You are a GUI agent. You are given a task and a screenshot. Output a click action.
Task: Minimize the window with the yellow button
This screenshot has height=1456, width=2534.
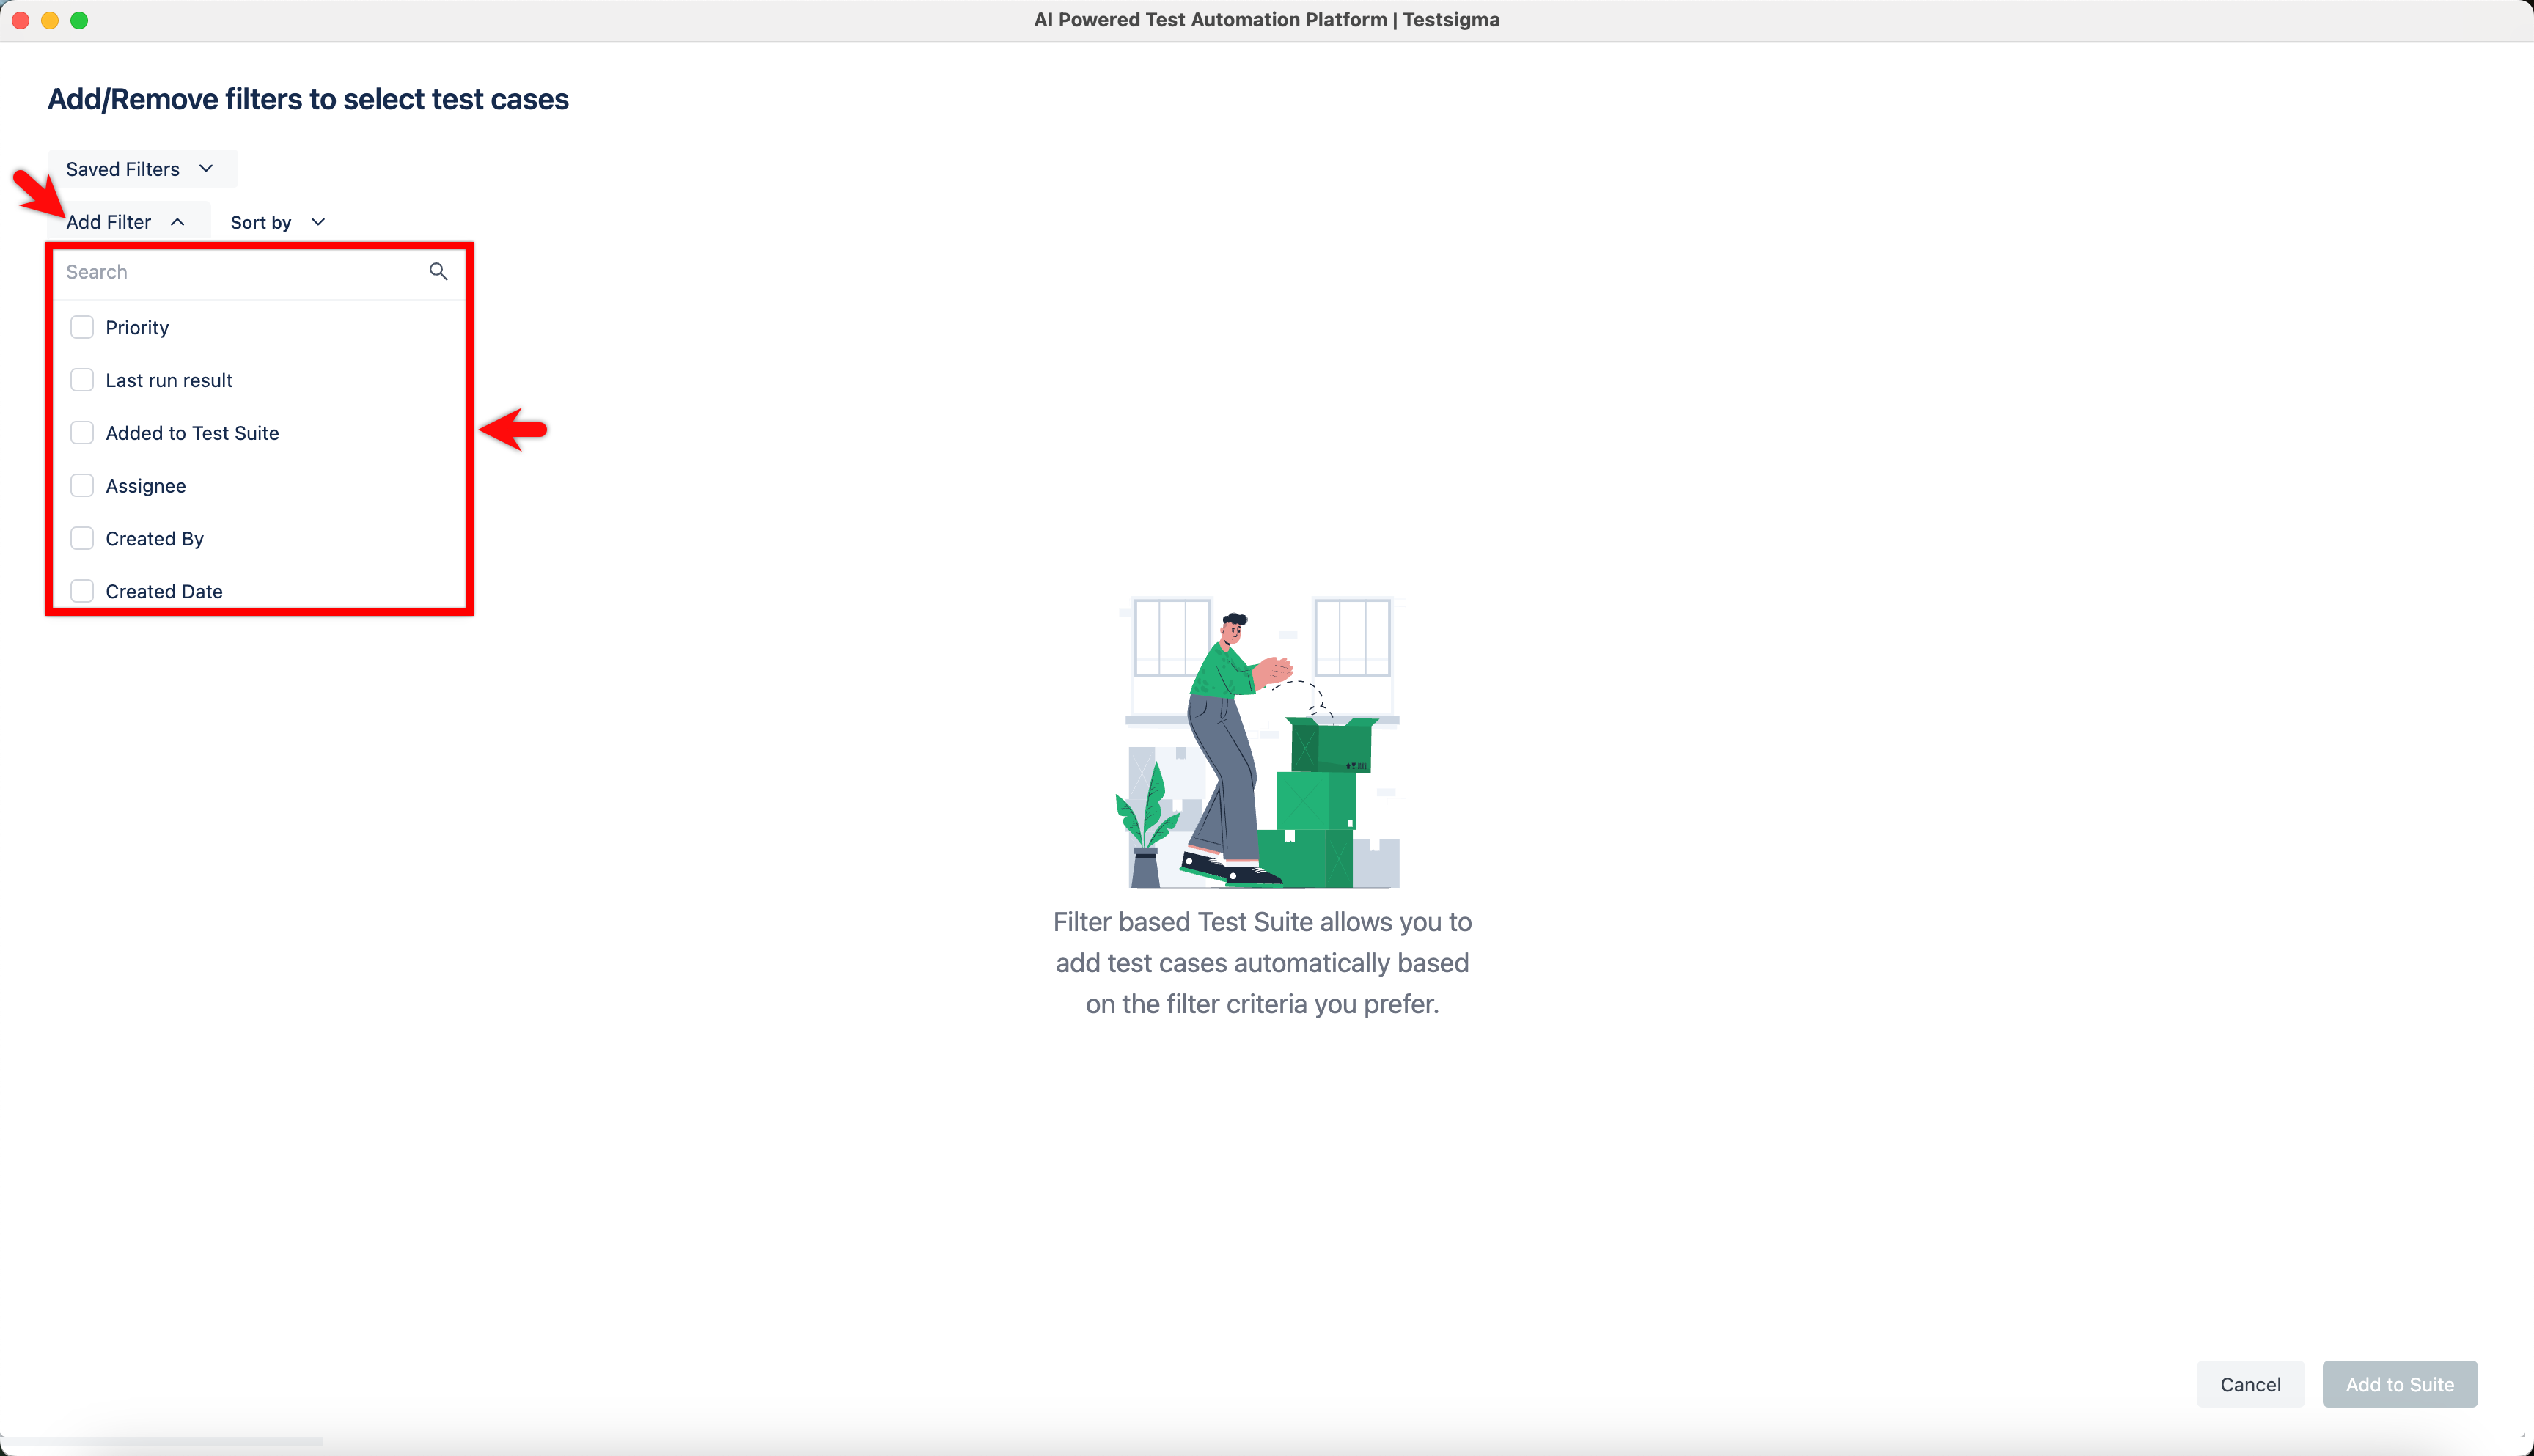[x=50, y=19]
